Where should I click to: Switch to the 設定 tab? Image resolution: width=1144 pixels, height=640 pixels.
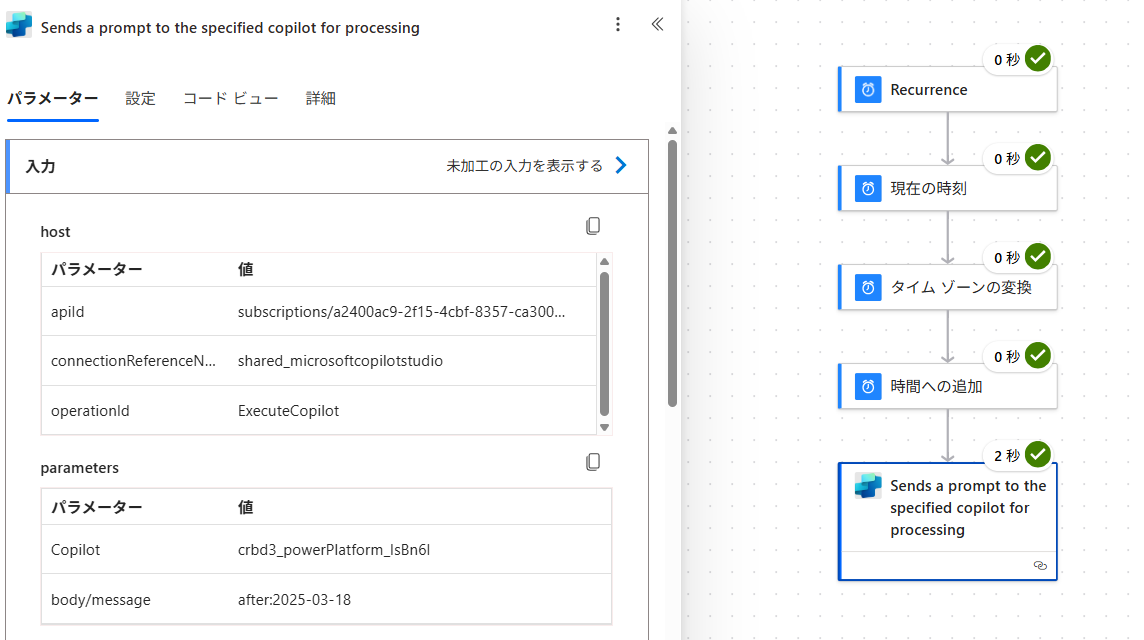pyautogui.click(x=140, y=99)
